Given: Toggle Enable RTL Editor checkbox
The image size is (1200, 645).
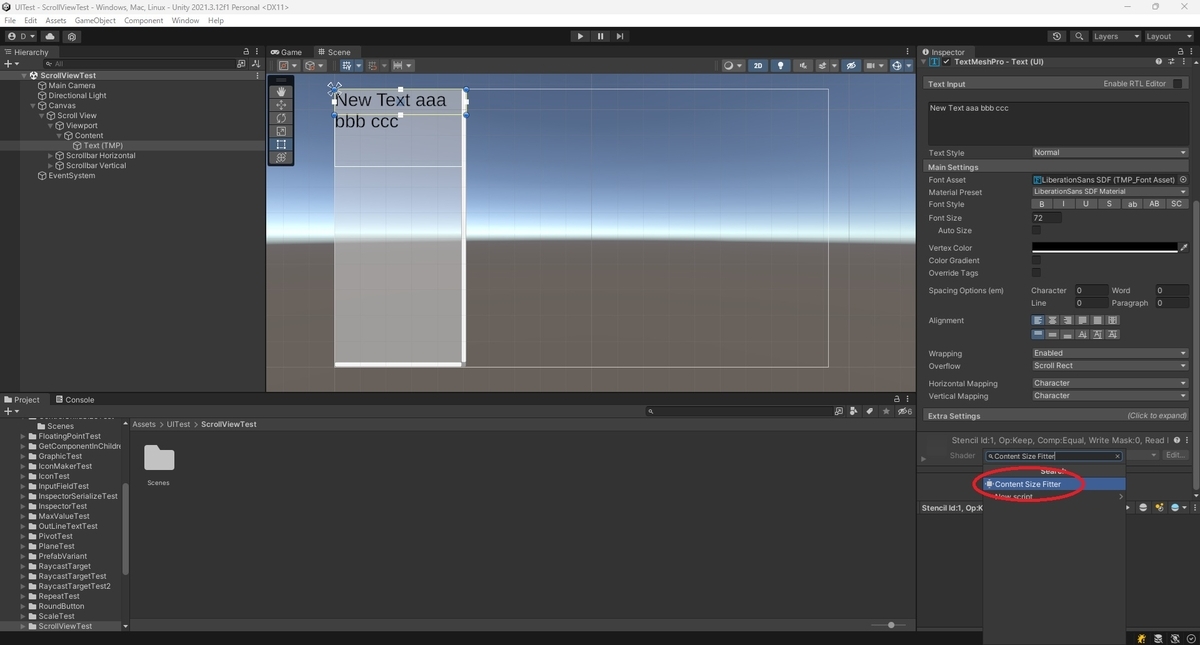Looking at the screenshot, I should point(1178,84).
